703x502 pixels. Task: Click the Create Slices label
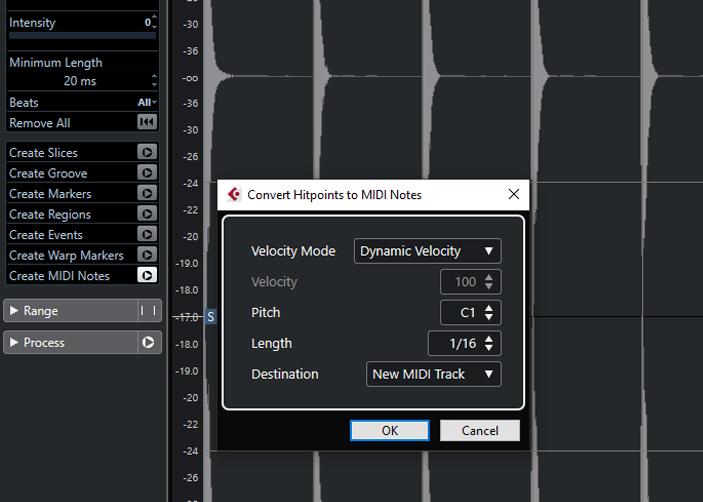(x=43, y=153)
